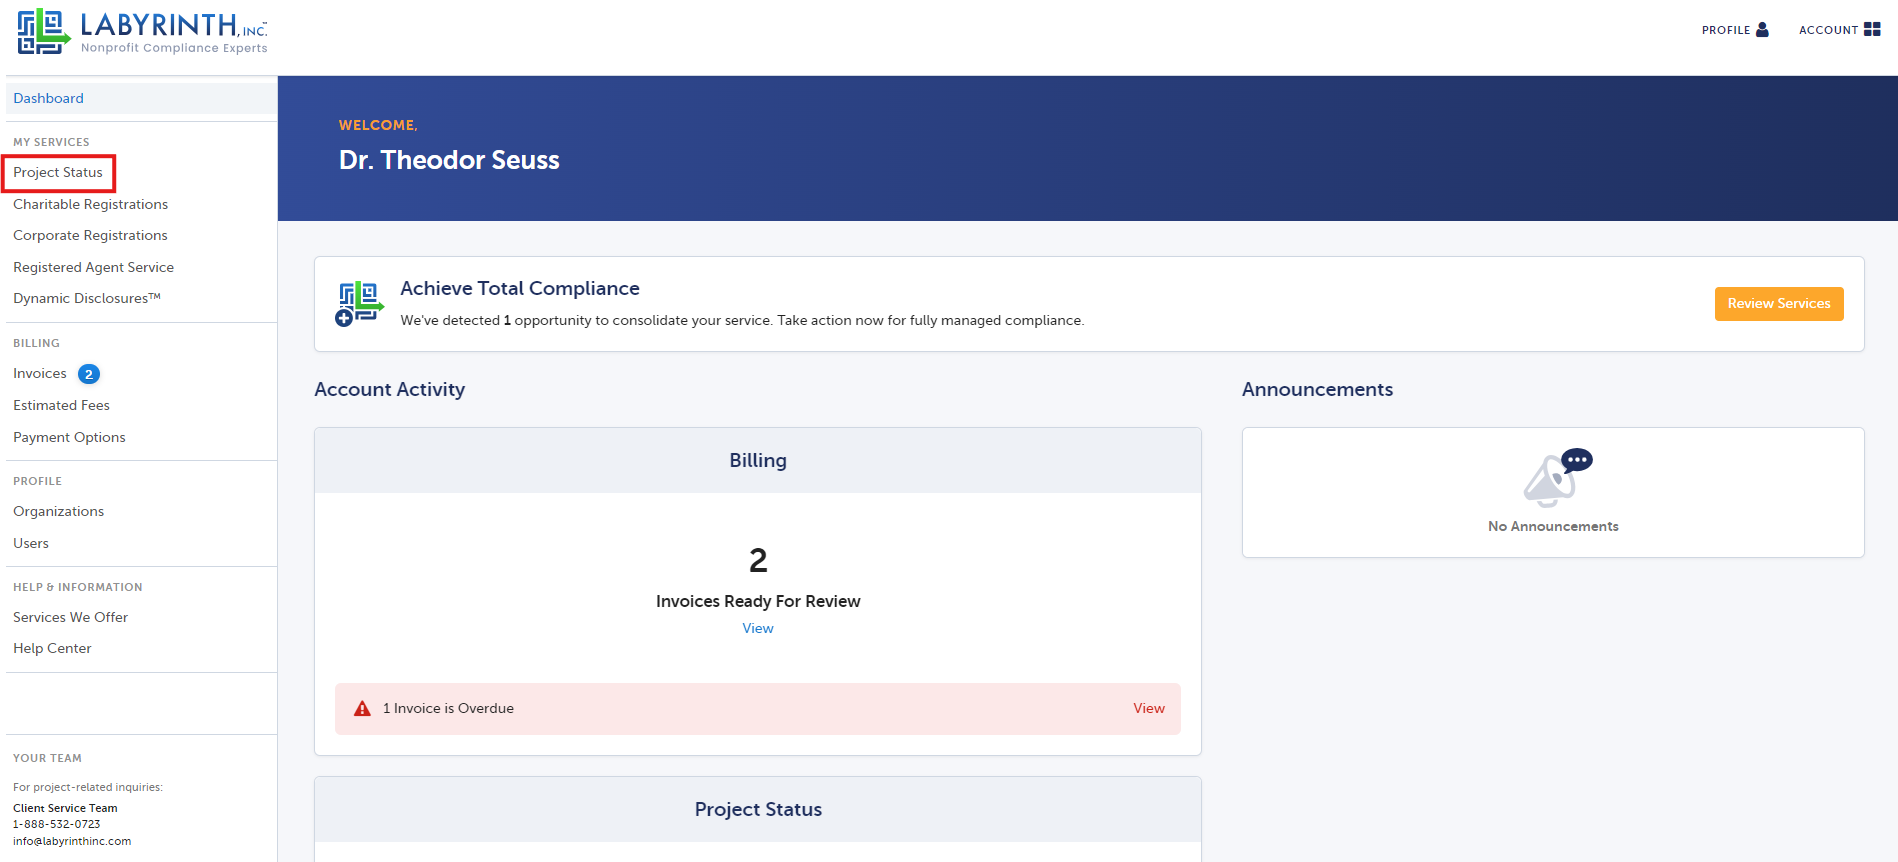Click the PROFILE text in header
The width and height of the screenshot is (1898, 862).
click(x=1726, y=30)
